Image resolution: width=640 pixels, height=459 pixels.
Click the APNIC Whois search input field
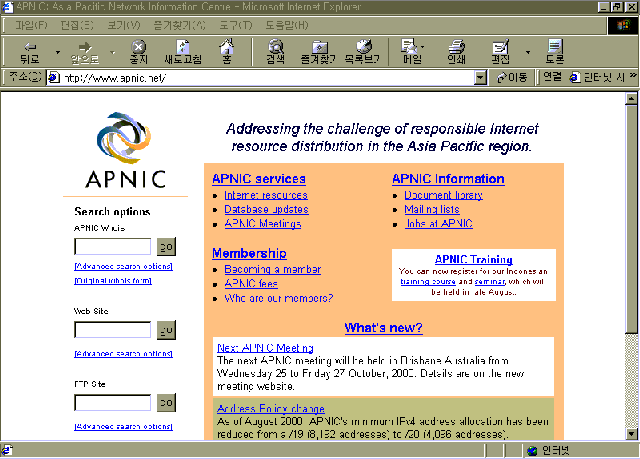click(x=113, y=246)
